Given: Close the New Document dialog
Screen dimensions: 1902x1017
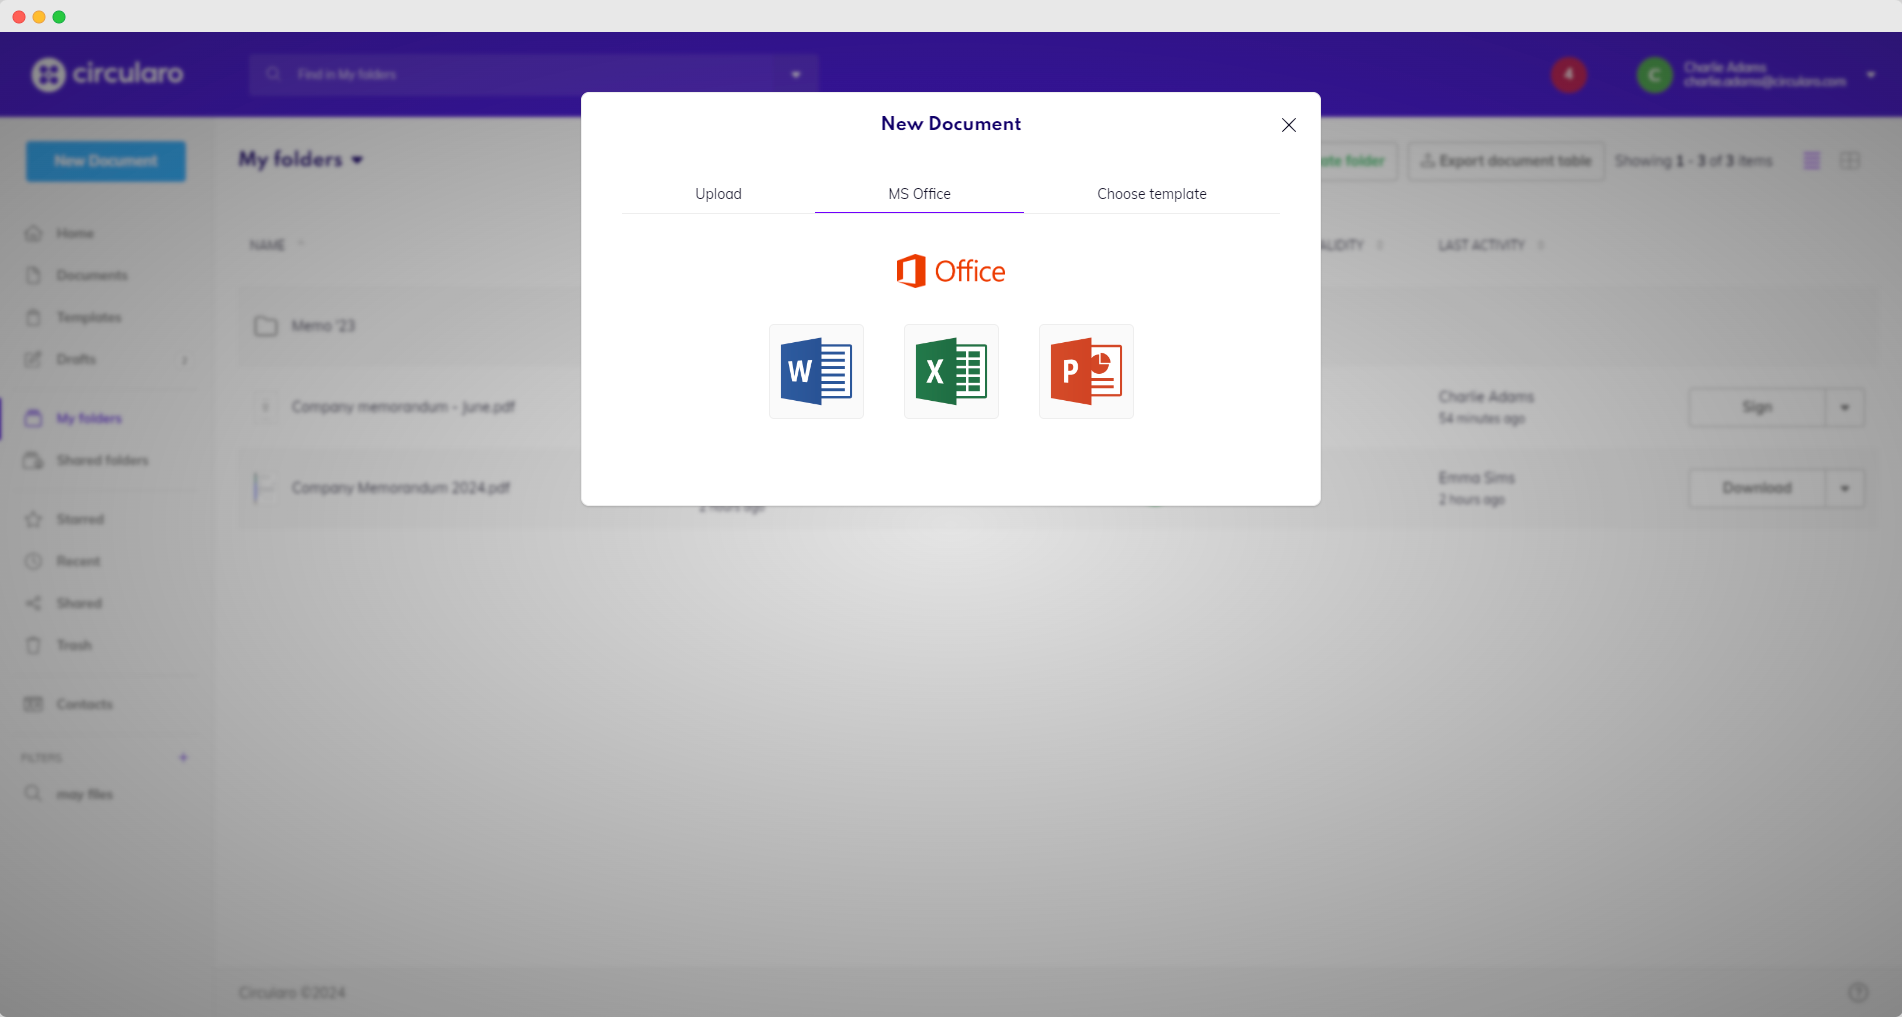Looking at the screenshot, I should [1289, 125].
